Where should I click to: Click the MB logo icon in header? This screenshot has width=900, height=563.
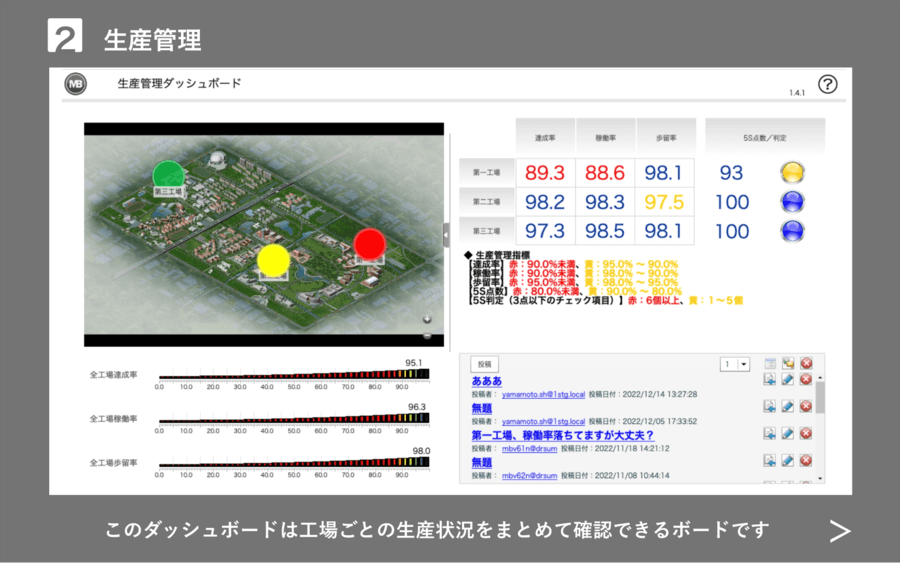tap(75, 85)
